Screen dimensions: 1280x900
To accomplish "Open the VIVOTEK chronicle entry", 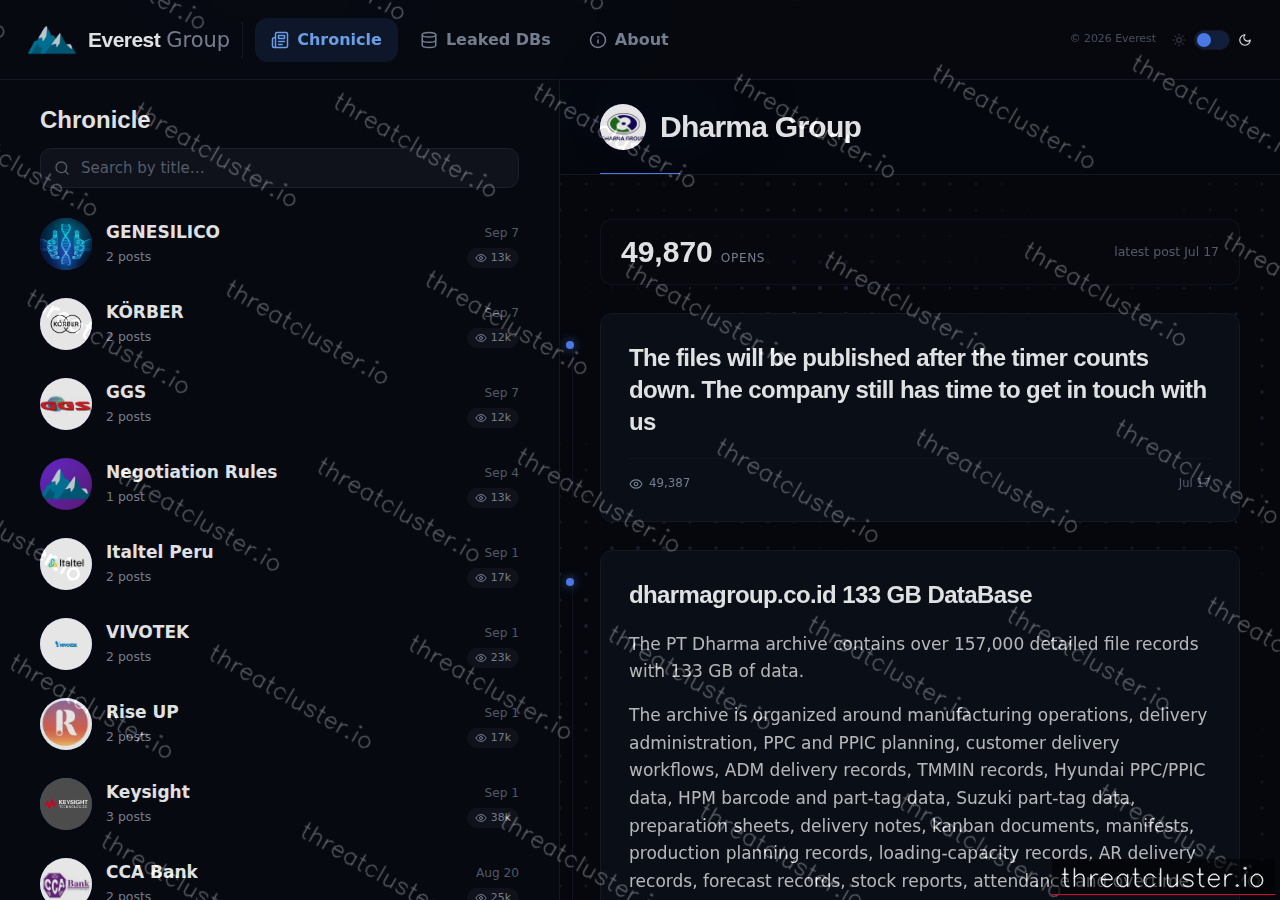I will coord(279,644).
